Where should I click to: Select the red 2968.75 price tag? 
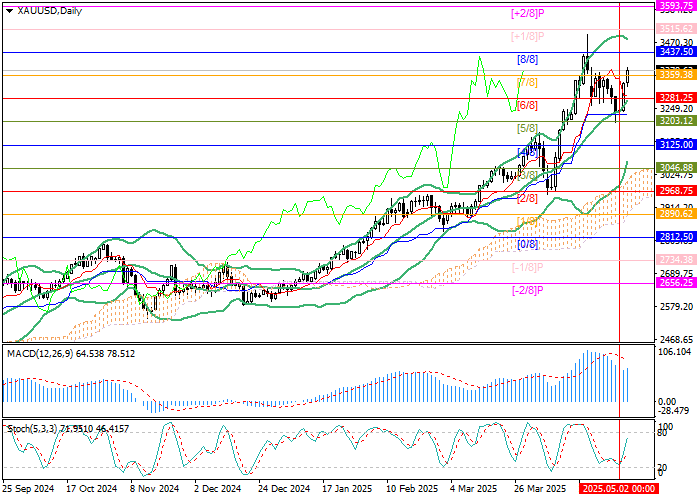coord(677,190)
